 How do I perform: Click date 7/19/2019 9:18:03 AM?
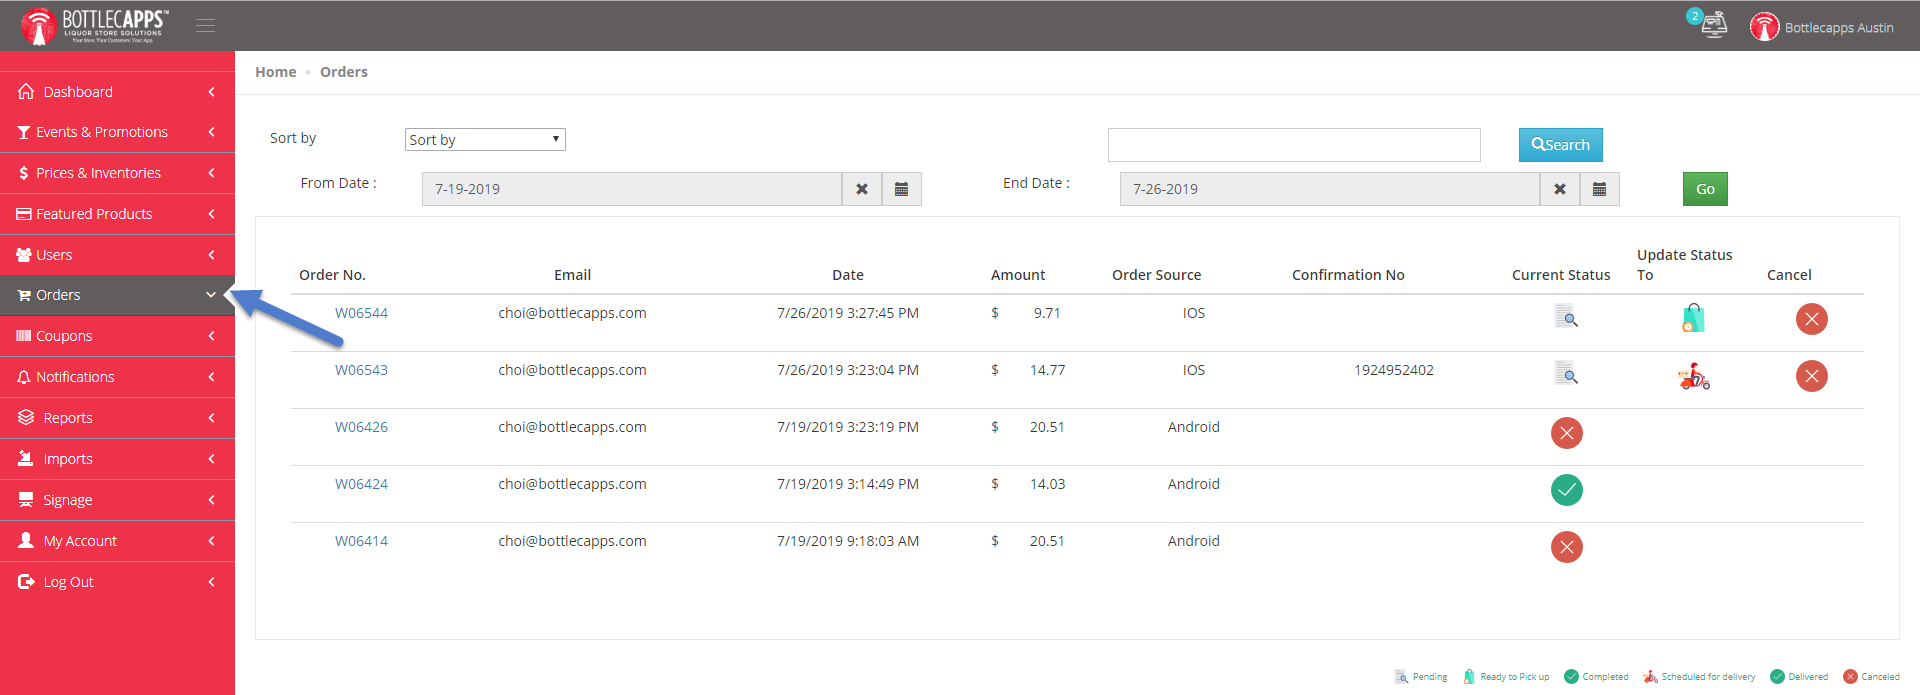point(848,541)
